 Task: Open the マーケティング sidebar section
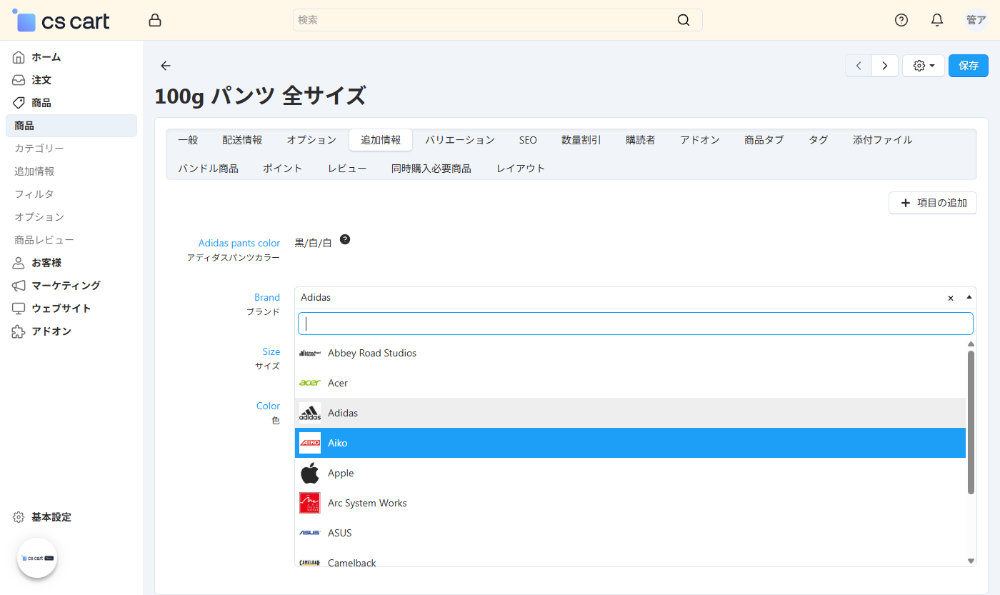click(17, 285)
